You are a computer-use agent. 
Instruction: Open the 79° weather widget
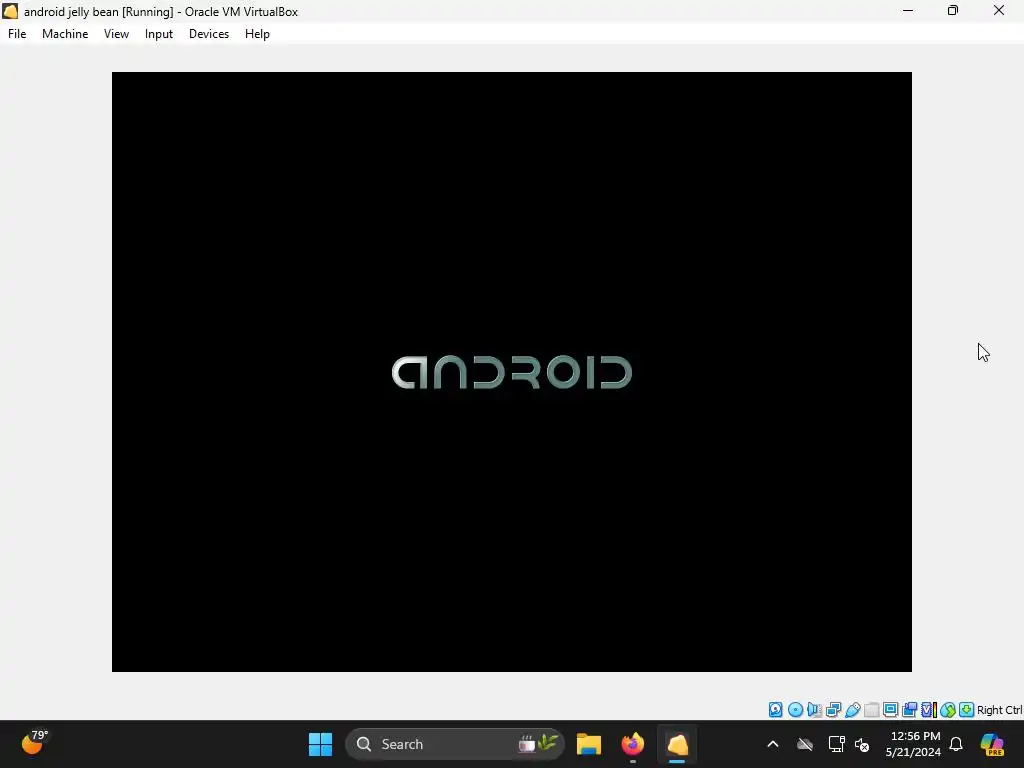[x=34, y=742]
